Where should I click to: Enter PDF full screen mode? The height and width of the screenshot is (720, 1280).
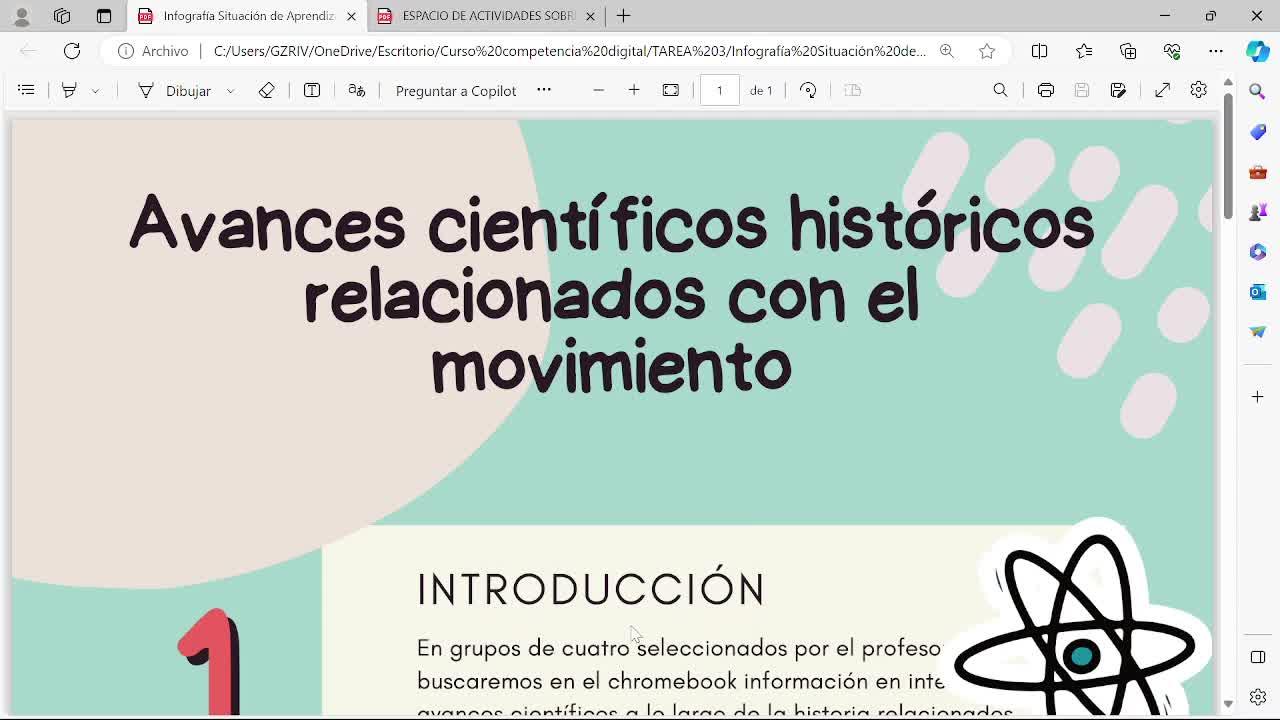tap(1162, 90)
